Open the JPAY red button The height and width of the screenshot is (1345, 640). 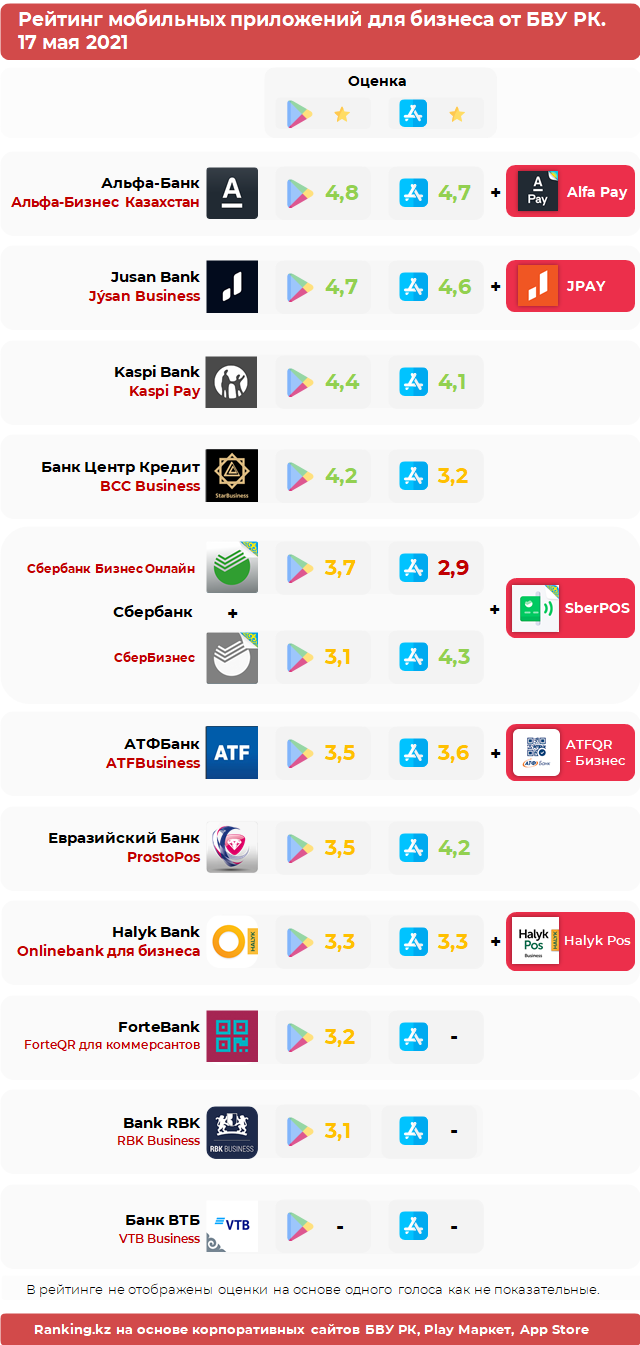click(x=571, y=285)
